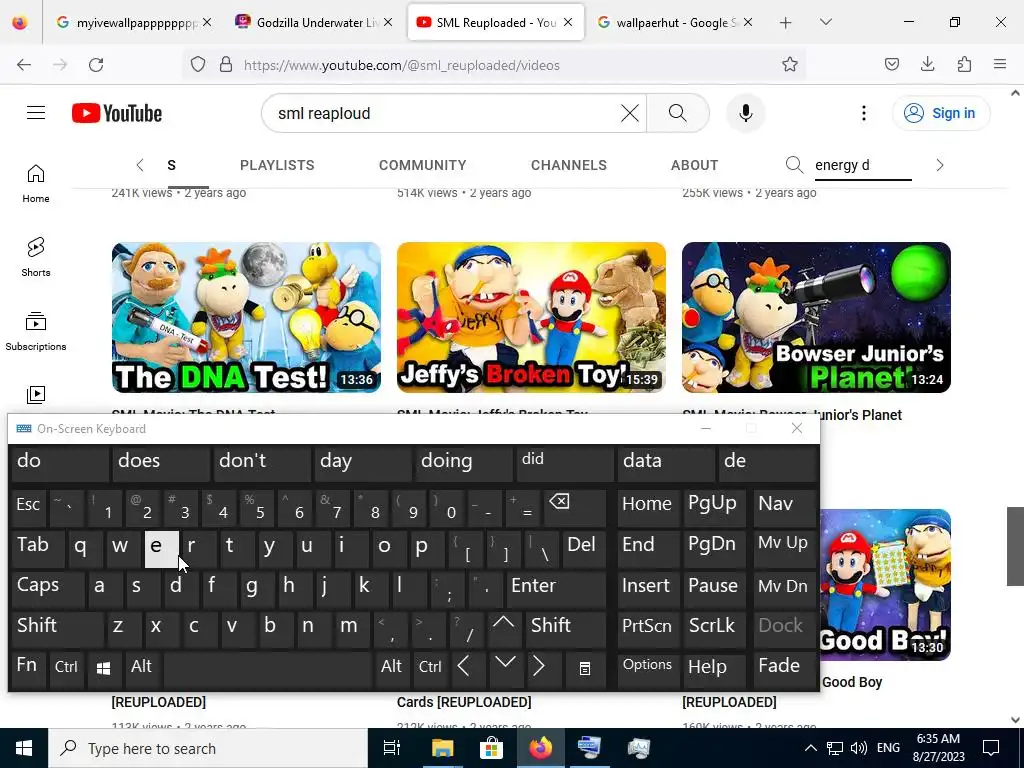Screen dimensions: 1024x768
Task: Open The DNA Test video thumbnail
Action: tap(246, 317)
